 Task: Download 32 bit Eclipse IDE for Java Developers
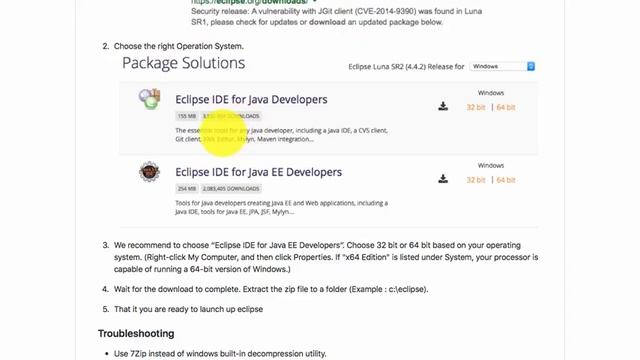pyautogui.click(x=476, y=107)
